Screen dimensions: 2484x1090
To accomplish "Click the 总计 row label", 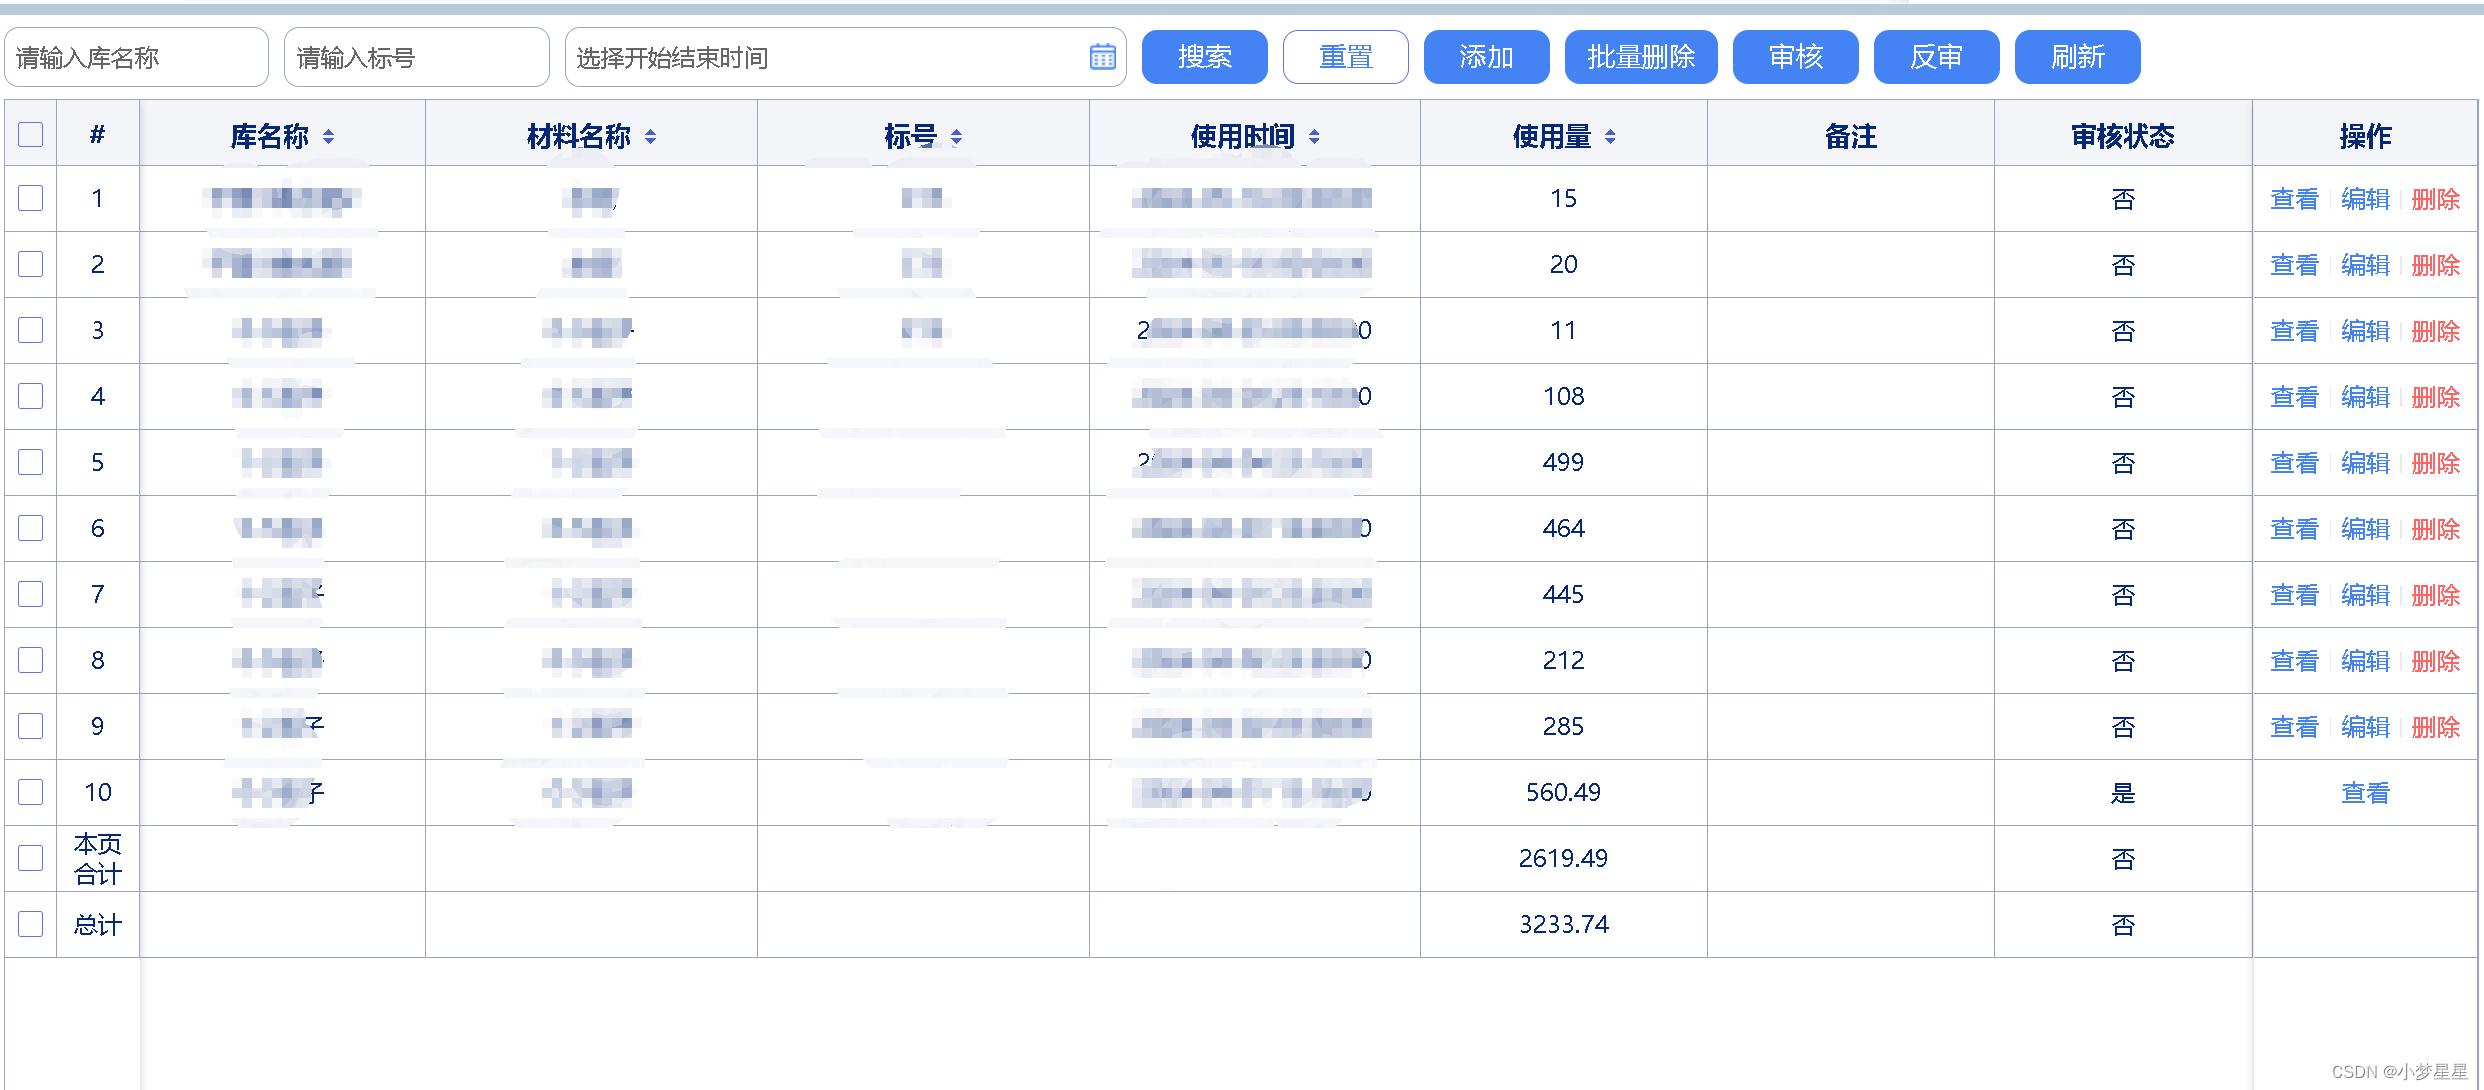I will coord(98,925).
